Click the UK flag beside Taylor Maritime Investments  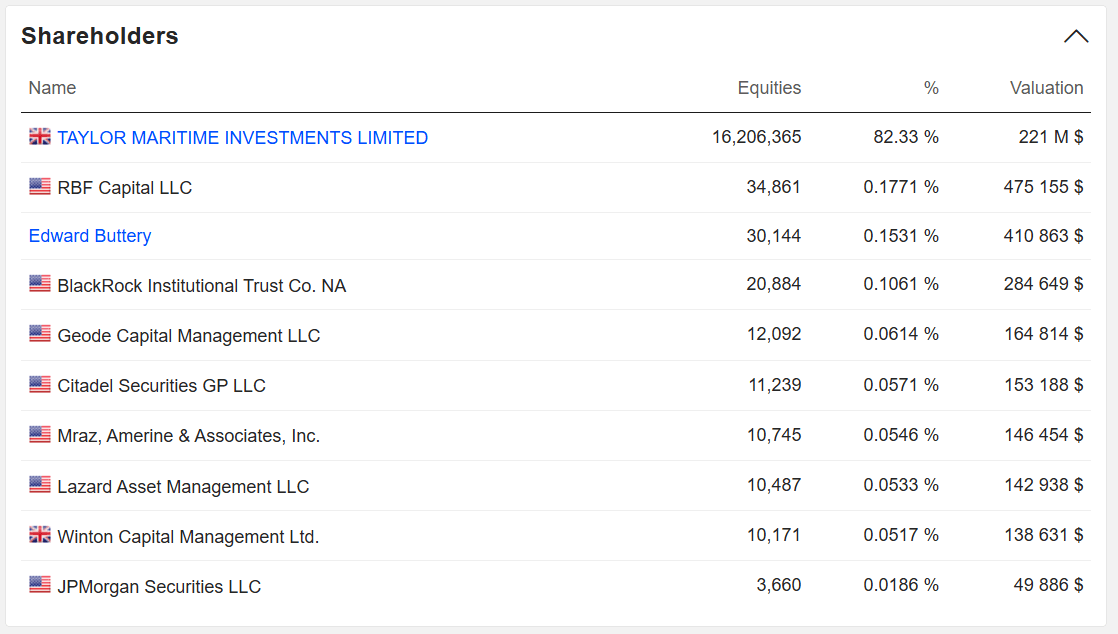[39, 137]
